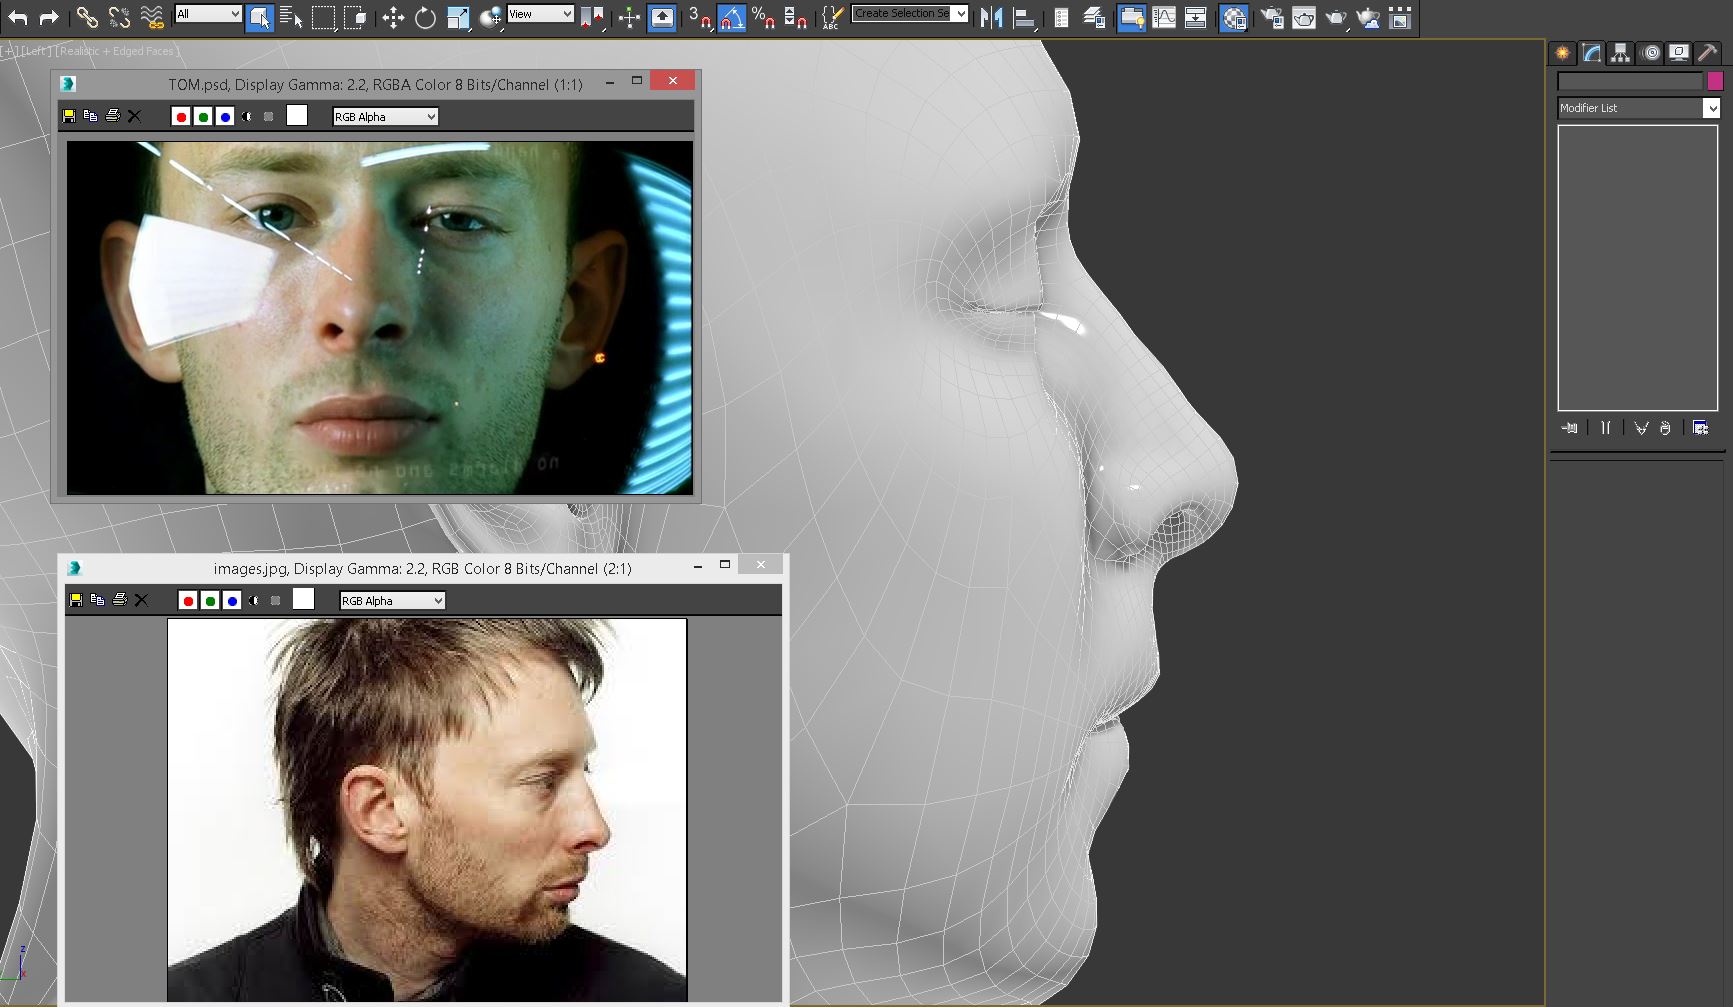Open RGB Alpha dropdown in images.jpg window
This screenshot has width=1733, height=1007.
(x=392, y=601)
